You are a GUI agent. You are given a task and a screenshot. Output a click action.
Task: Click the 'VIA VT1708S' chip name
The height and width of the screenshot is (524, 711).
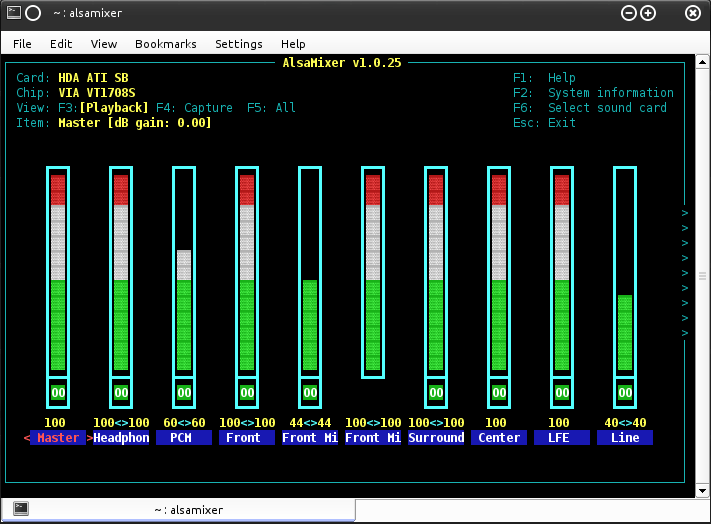(x=97, y=93)
